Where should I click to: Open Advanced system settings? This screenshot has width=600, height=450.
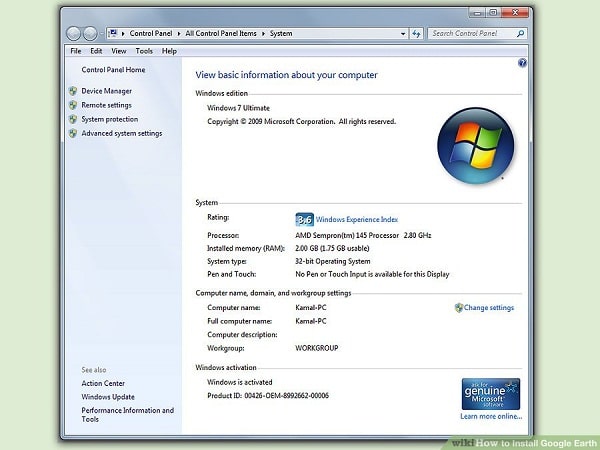122,133
